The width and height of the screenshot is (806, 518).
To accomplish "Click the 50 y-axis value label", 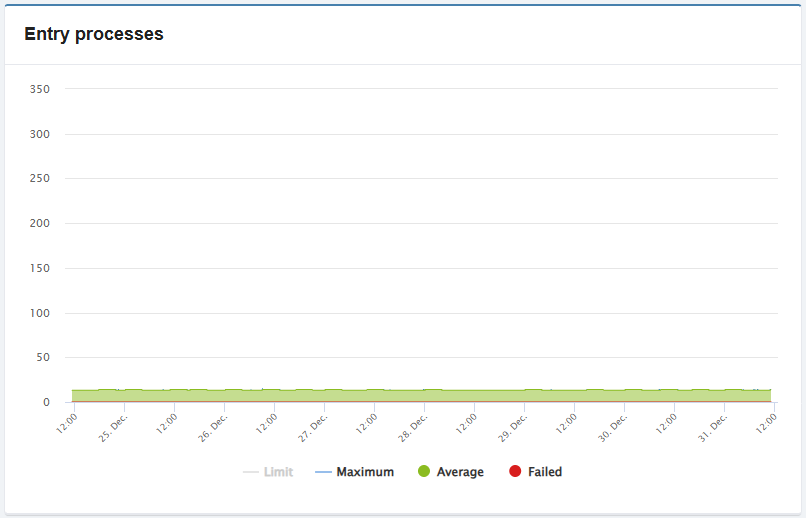I will (x=43, y=357).
